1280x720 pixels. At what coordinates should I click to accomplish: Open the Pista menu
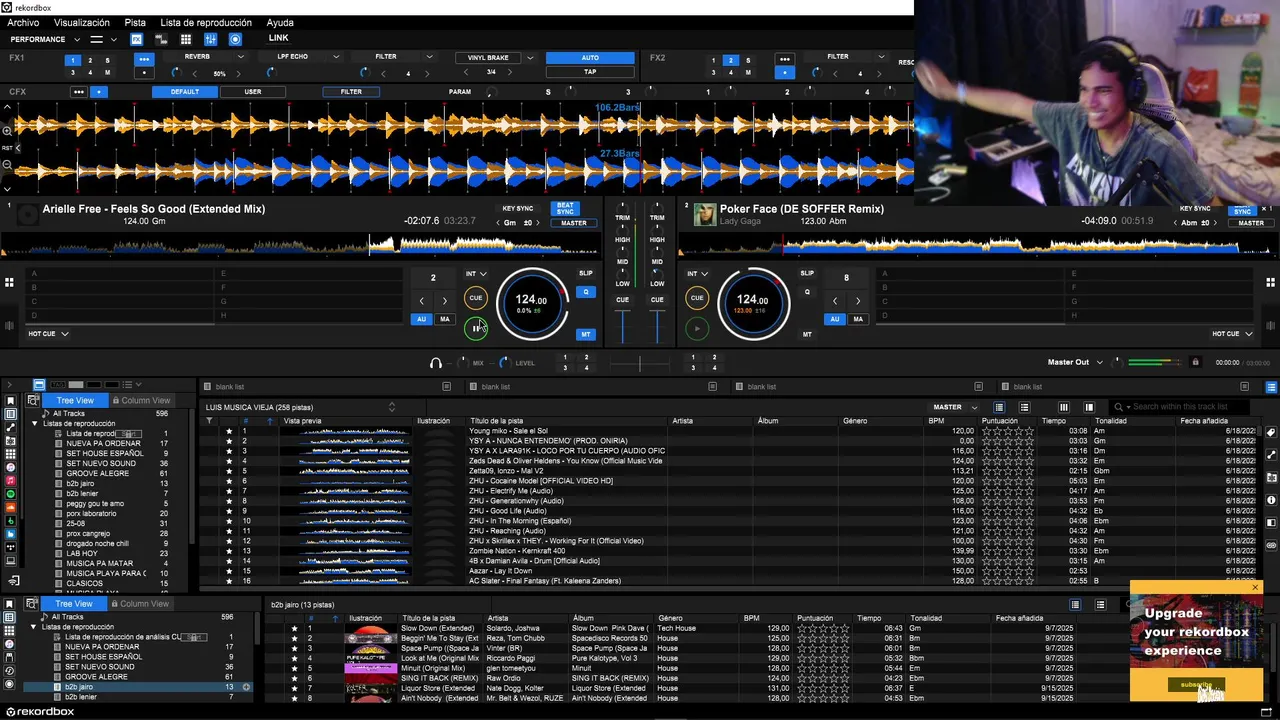coord(135,22)
